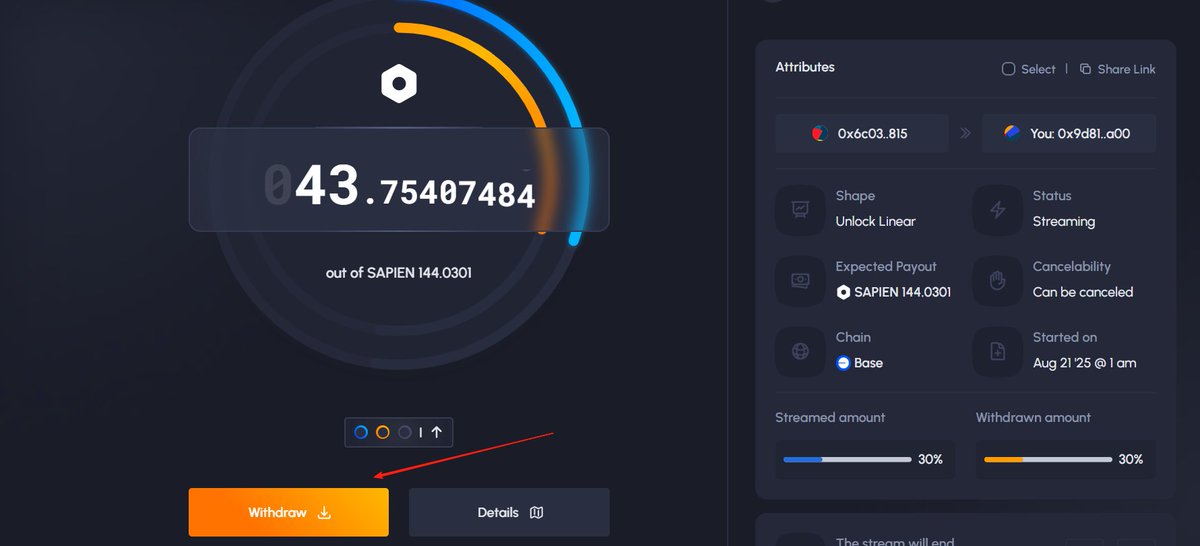Click the up arrow in the legend bar
The height and width of the screenshot is (546, 1200).
click(x=436, y=432)
